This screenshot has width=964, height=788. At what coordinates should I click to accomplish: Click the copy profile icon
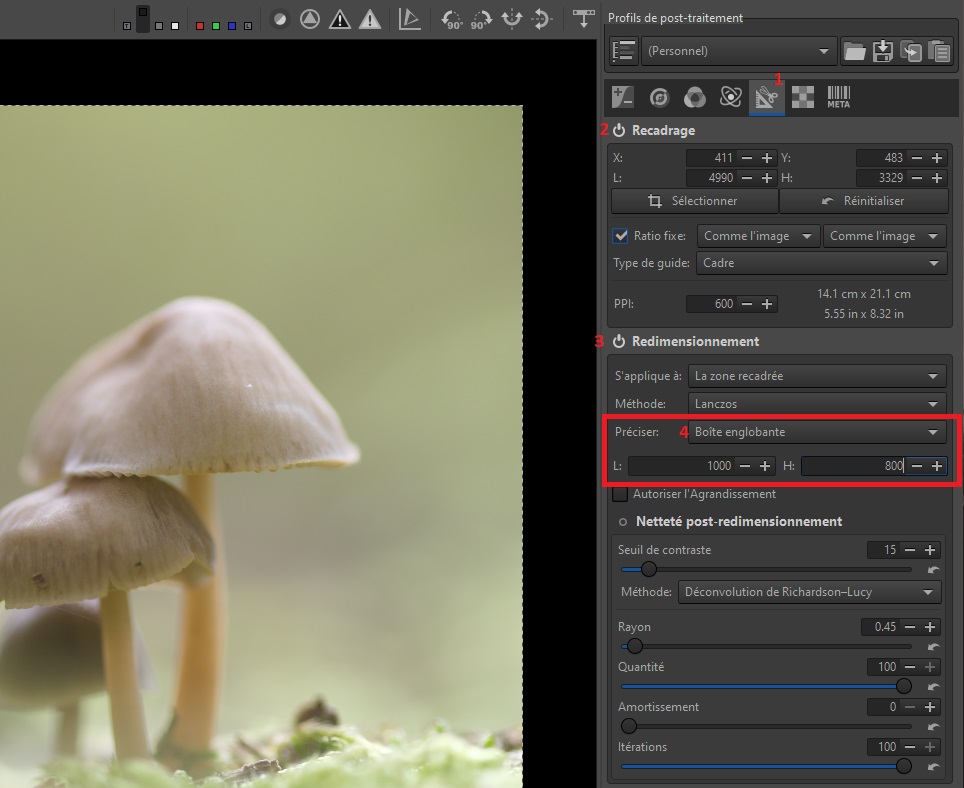910,50
